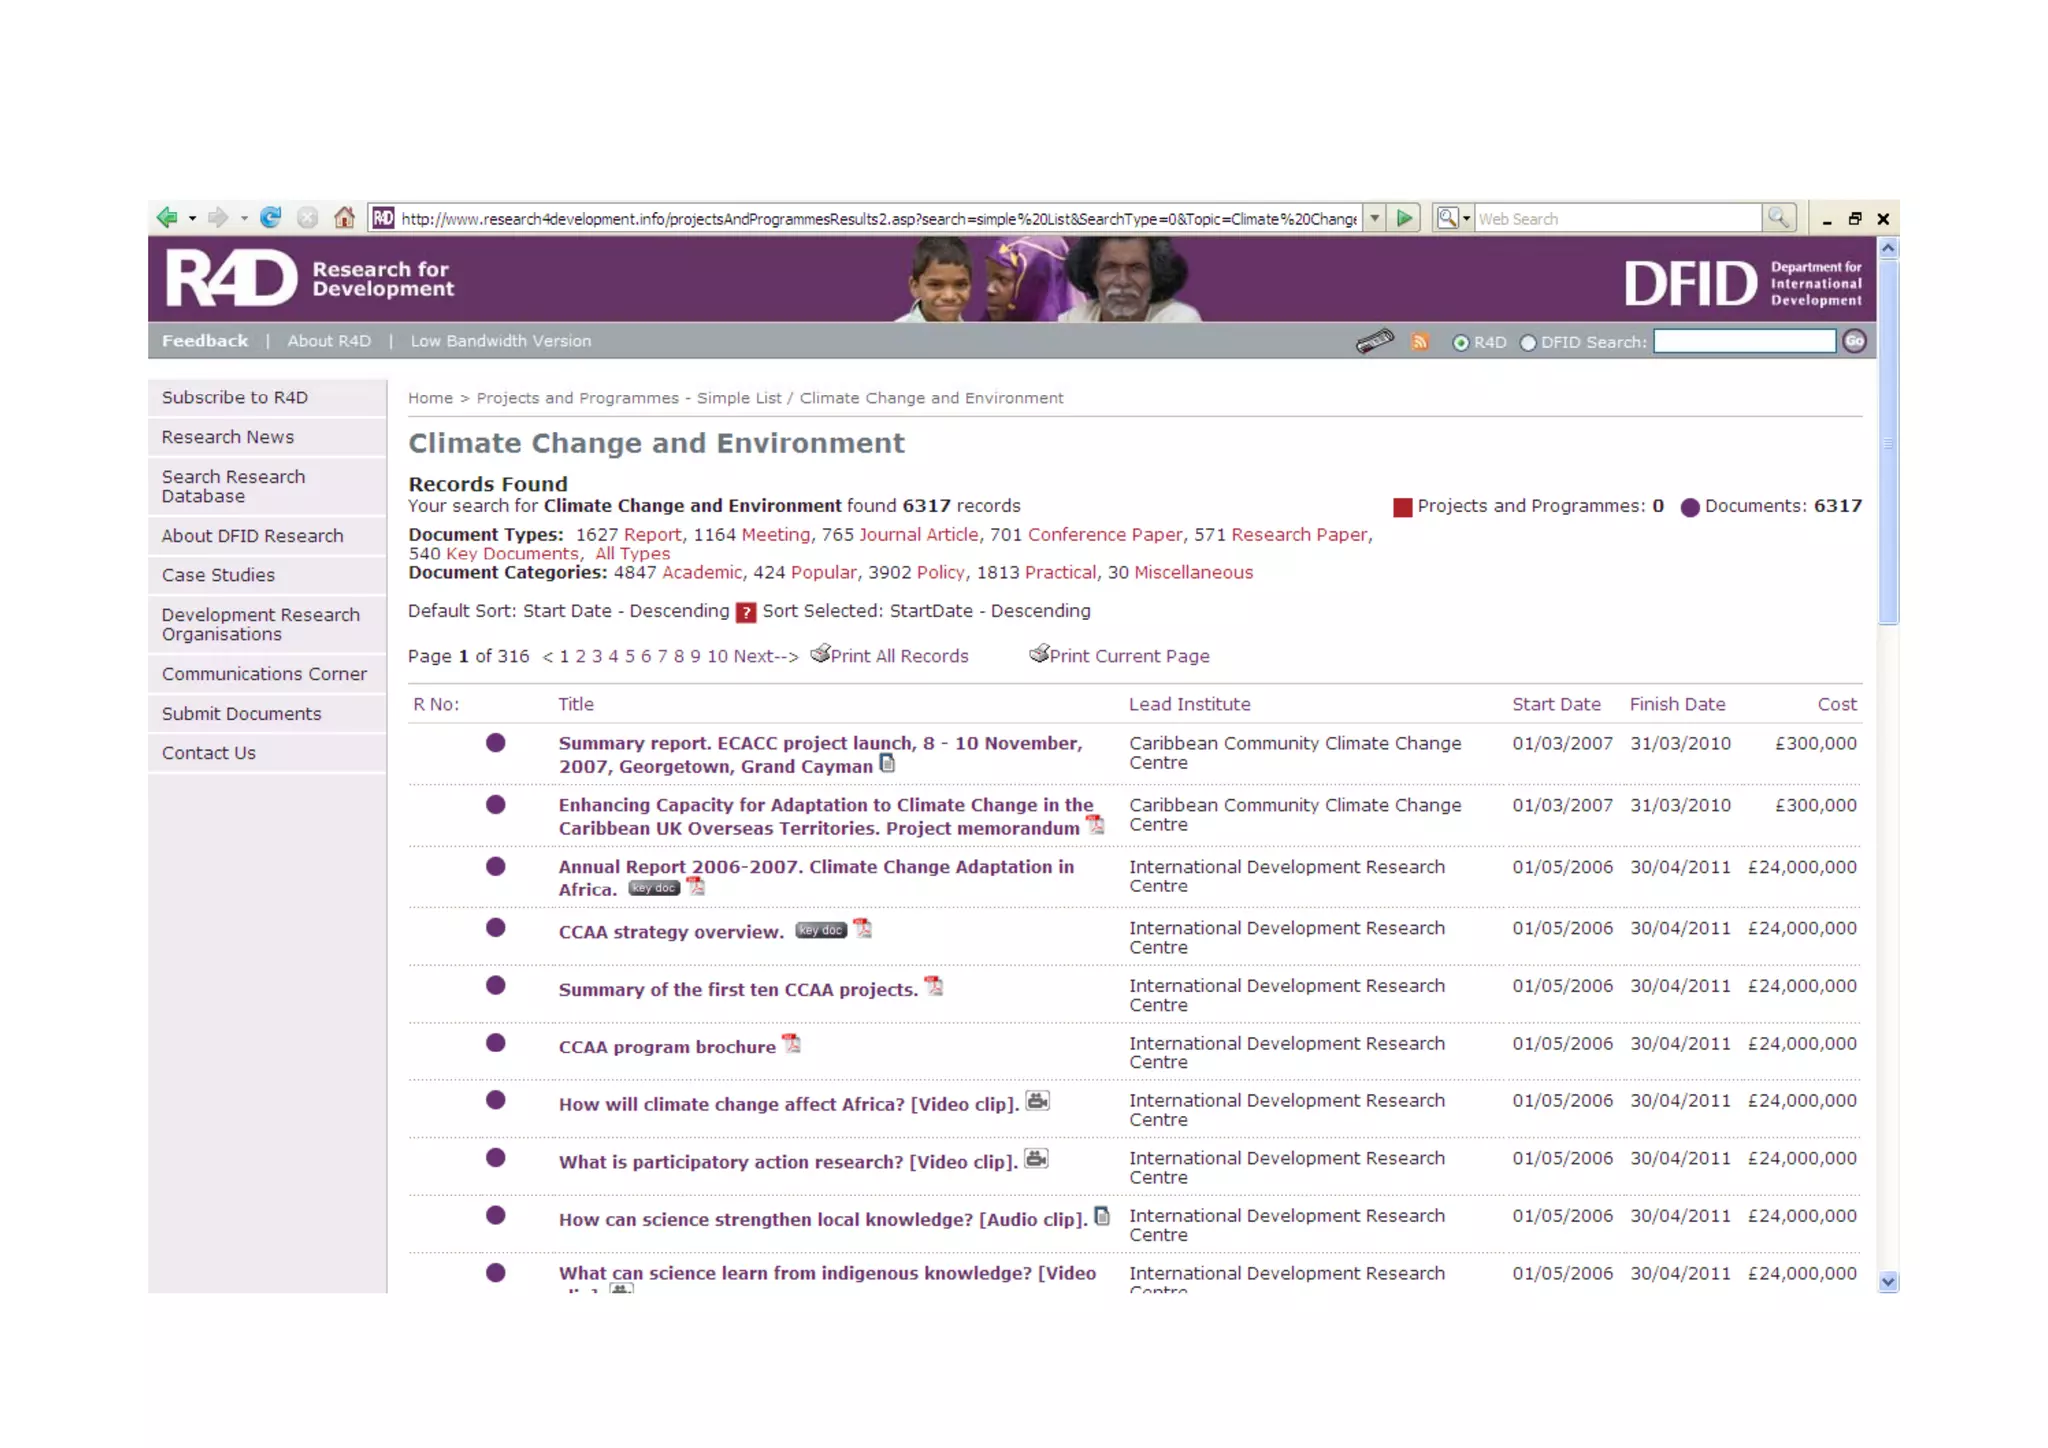Screen dimensions: 2048x1448
Task: Click the refresh page icon
Action: tap(270, 218)
